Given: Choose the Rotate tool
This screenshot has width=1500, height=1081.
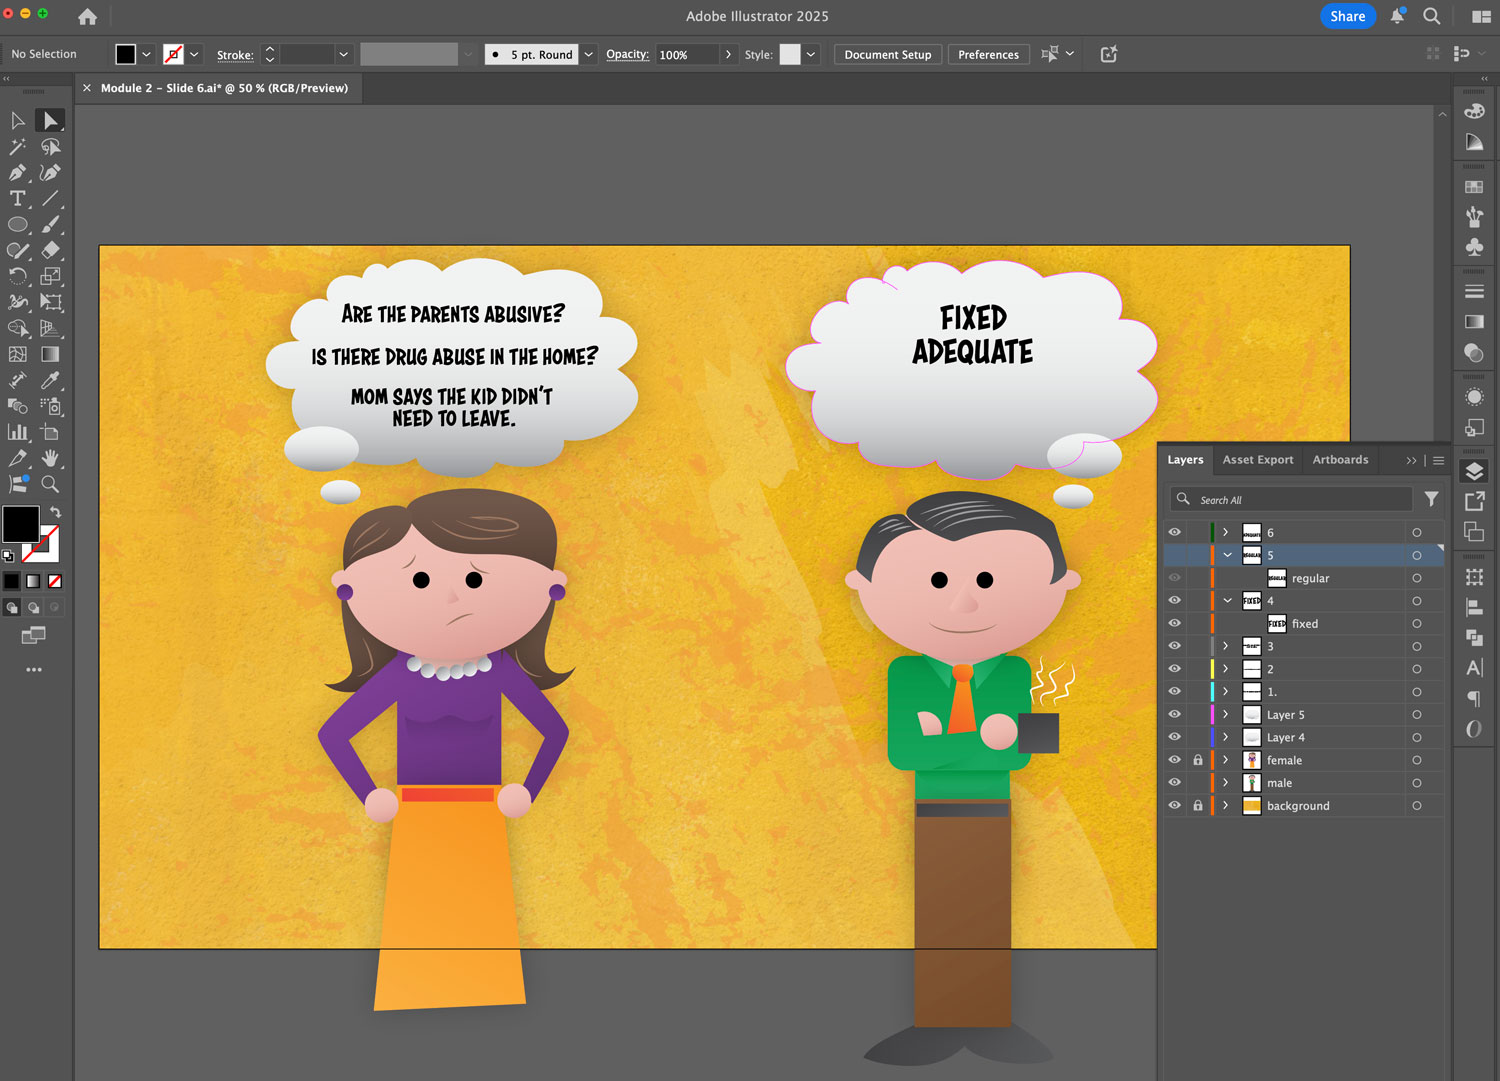Looking at the screenshot, I should click(x=17, y=277).
